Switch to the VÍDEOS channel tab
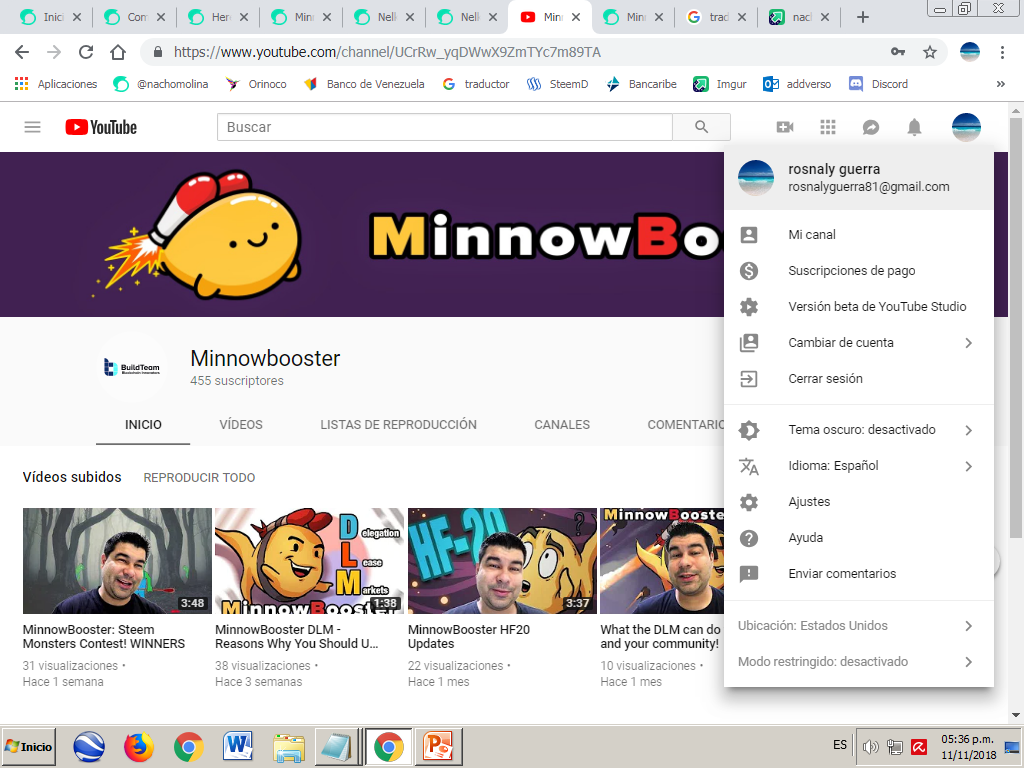Image resolution: width=1024 pixels, height=768 pixels. pos(241,424)
